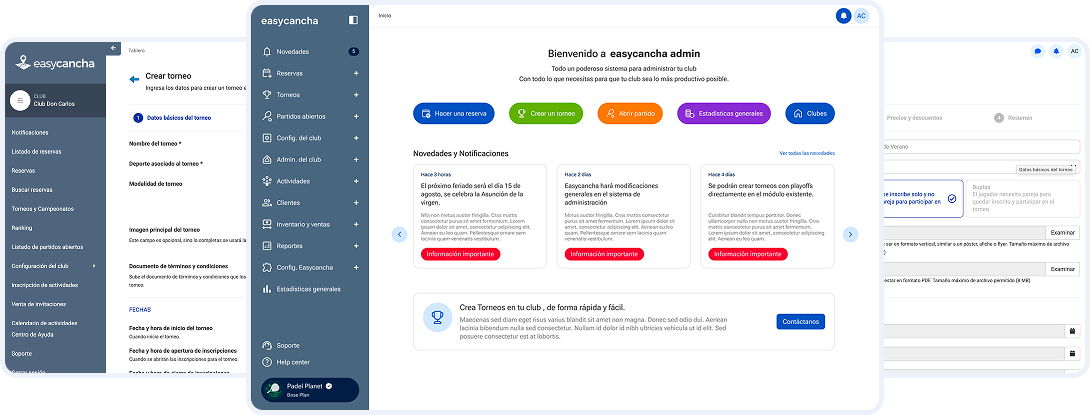This screenshot has height=415, width=1090.
Task: Open the Ver todas las novedades link
Action: tap(806, 153)
